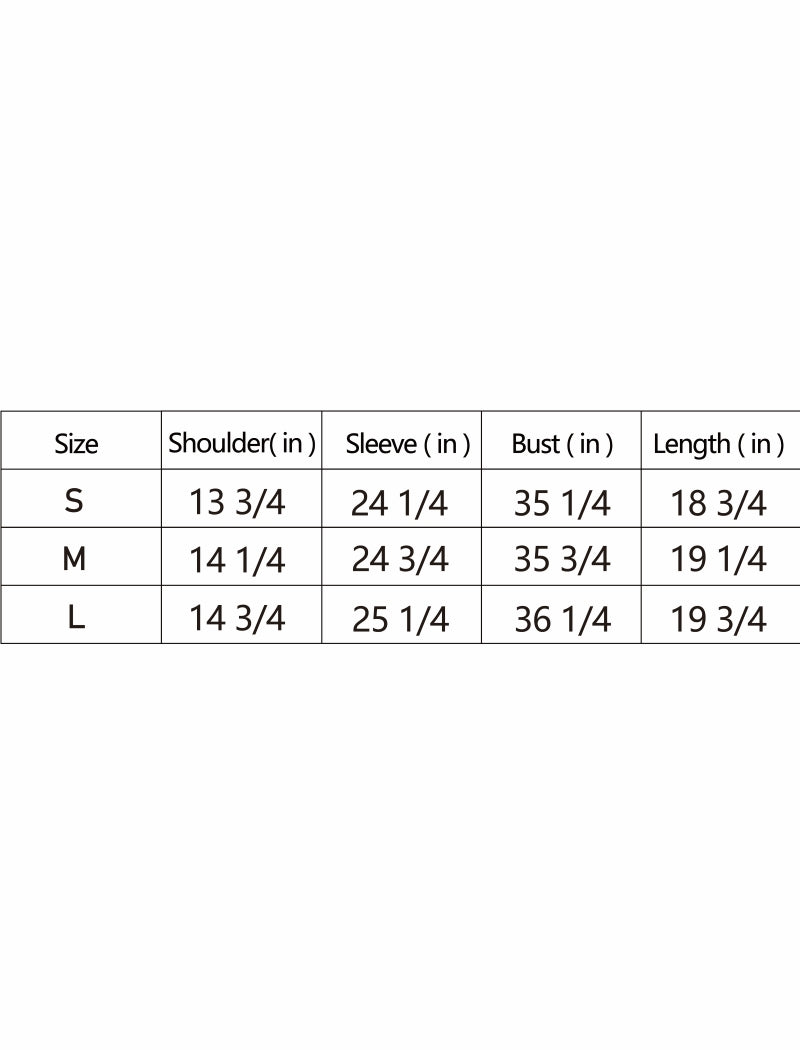Click bust value 36 1/4 for size L
This screenshot has height=1050, width=800.
[562, 620]
